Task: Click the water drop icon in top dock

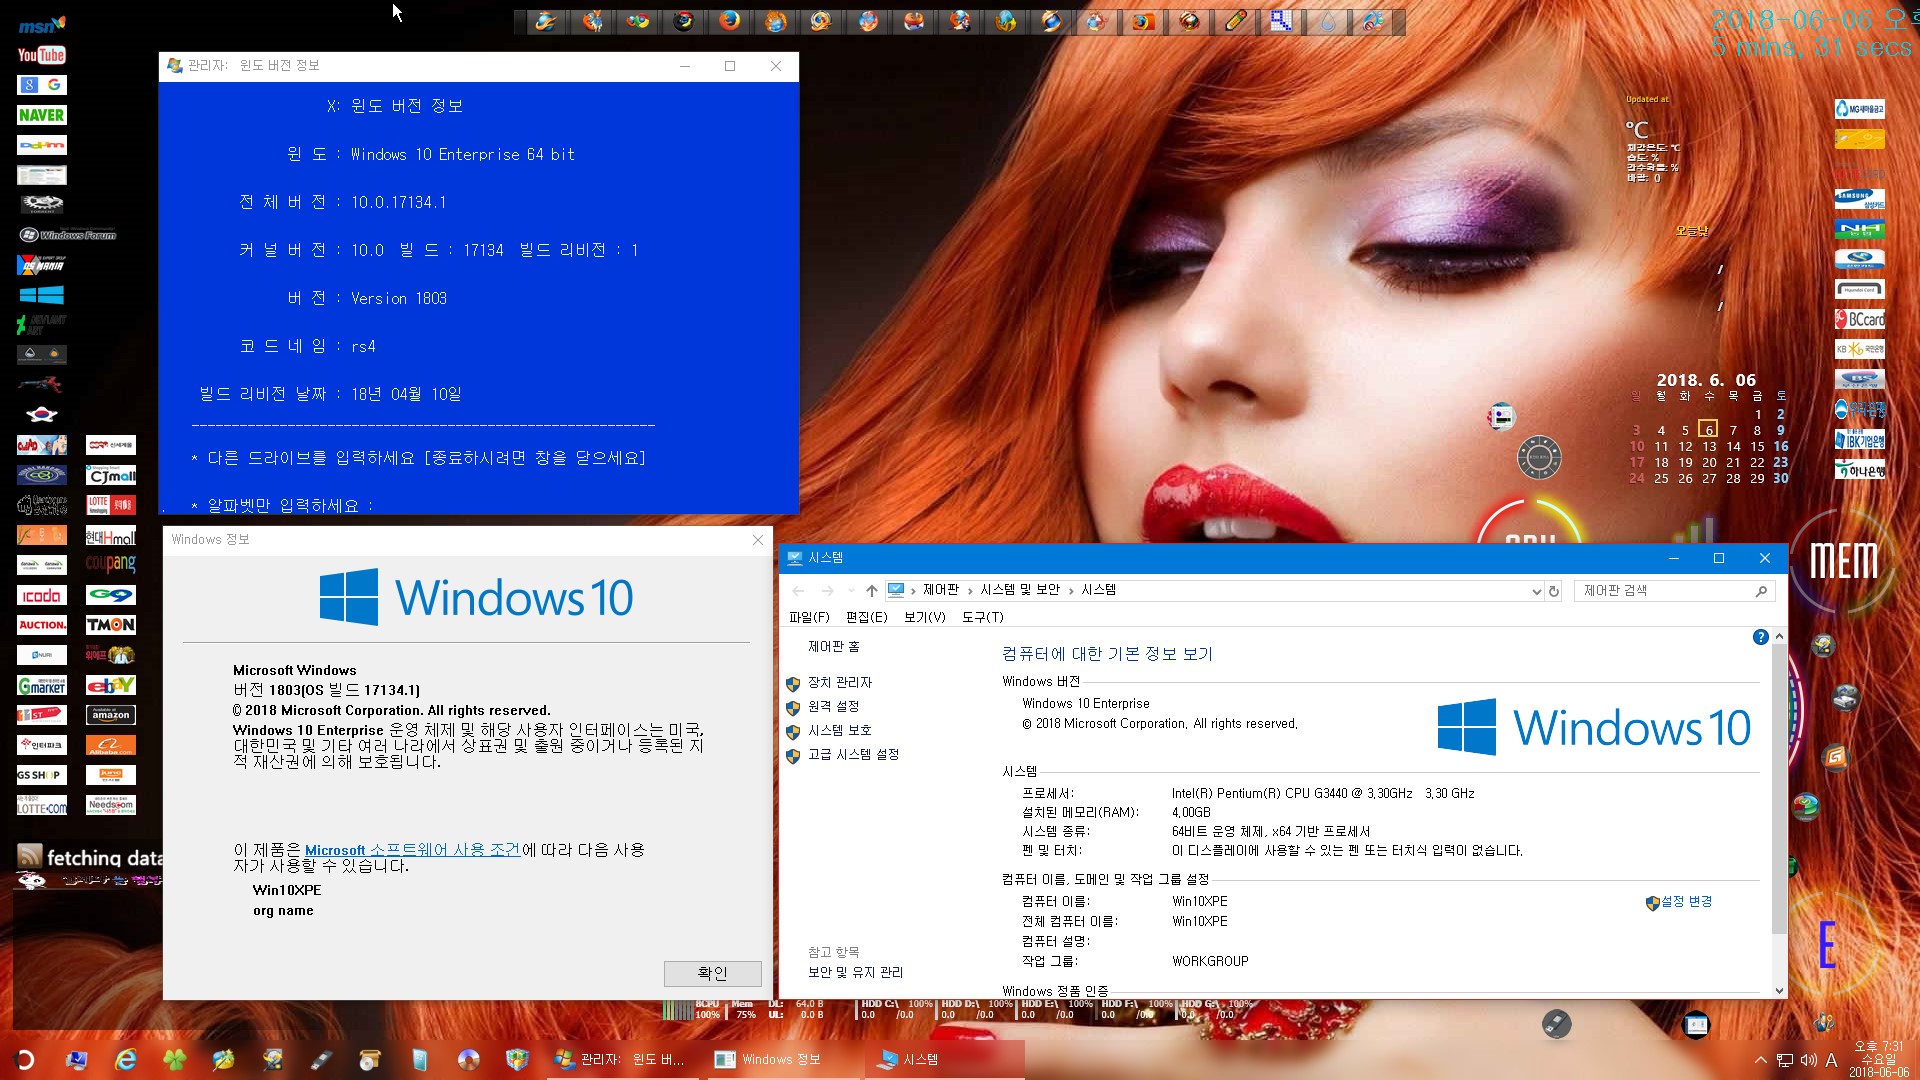Action: (1328, 21)
